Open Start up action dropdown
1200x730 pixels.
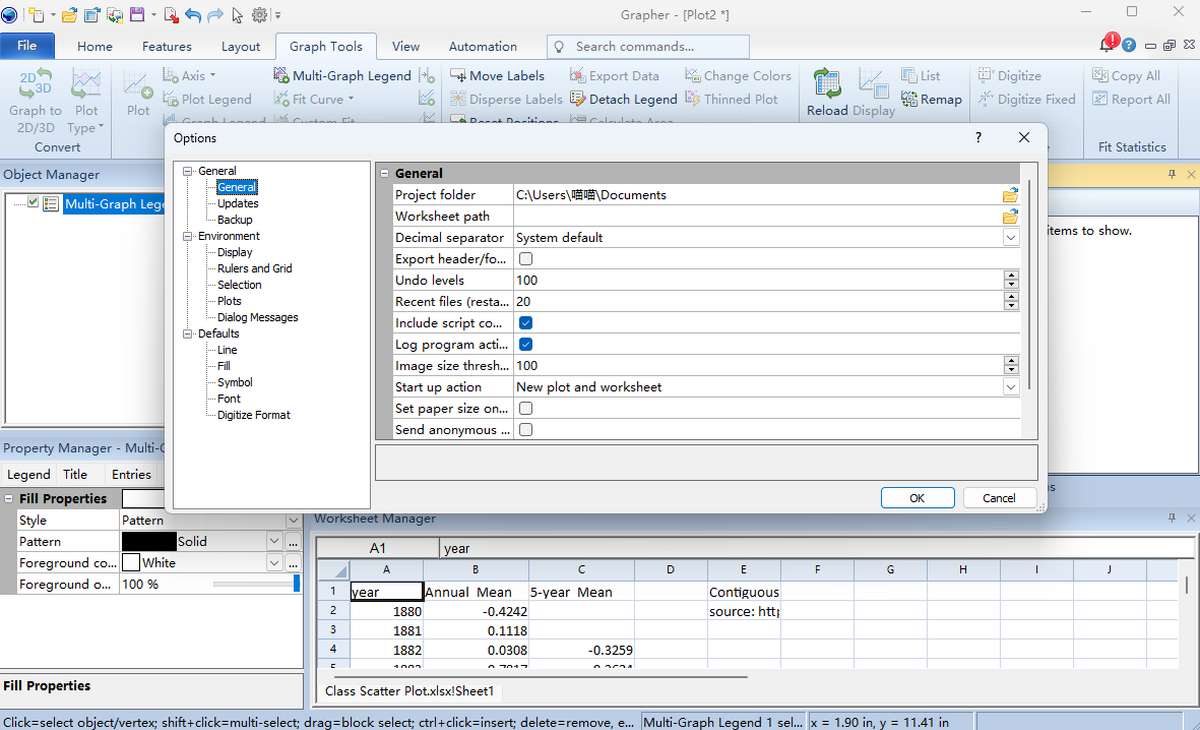click(1010, 387)
